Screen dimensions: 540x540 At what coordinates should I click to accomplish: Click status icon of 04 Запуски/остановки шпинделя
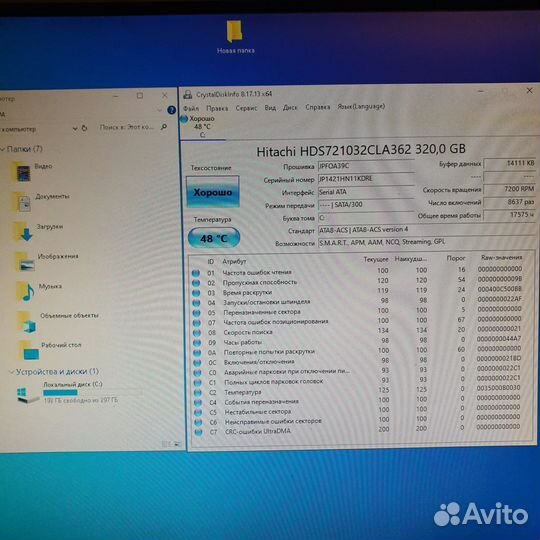197,303
